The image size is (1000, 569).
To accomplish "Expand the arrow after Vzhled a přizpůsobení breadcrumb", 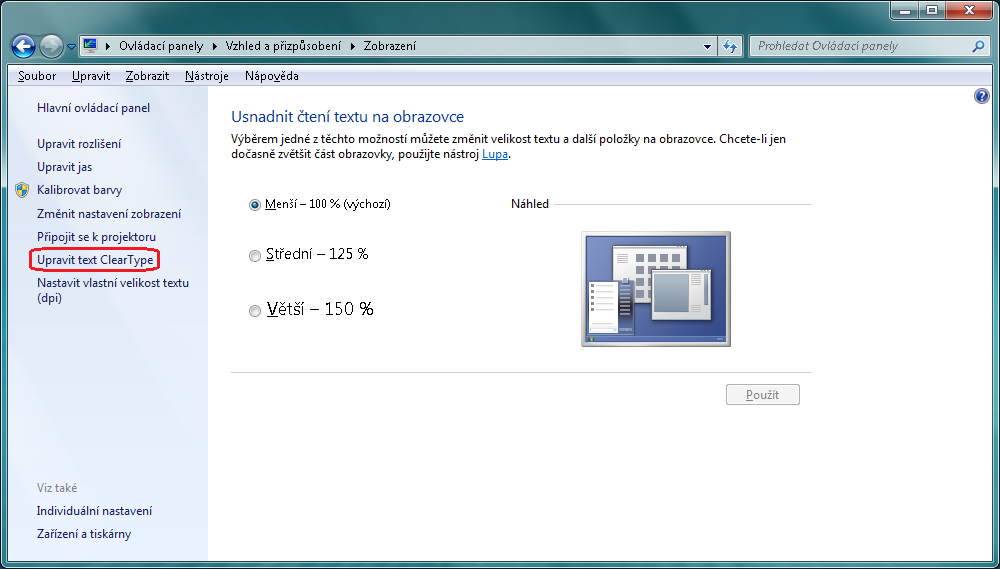I will pyautogui.click(x=351, y=46).
